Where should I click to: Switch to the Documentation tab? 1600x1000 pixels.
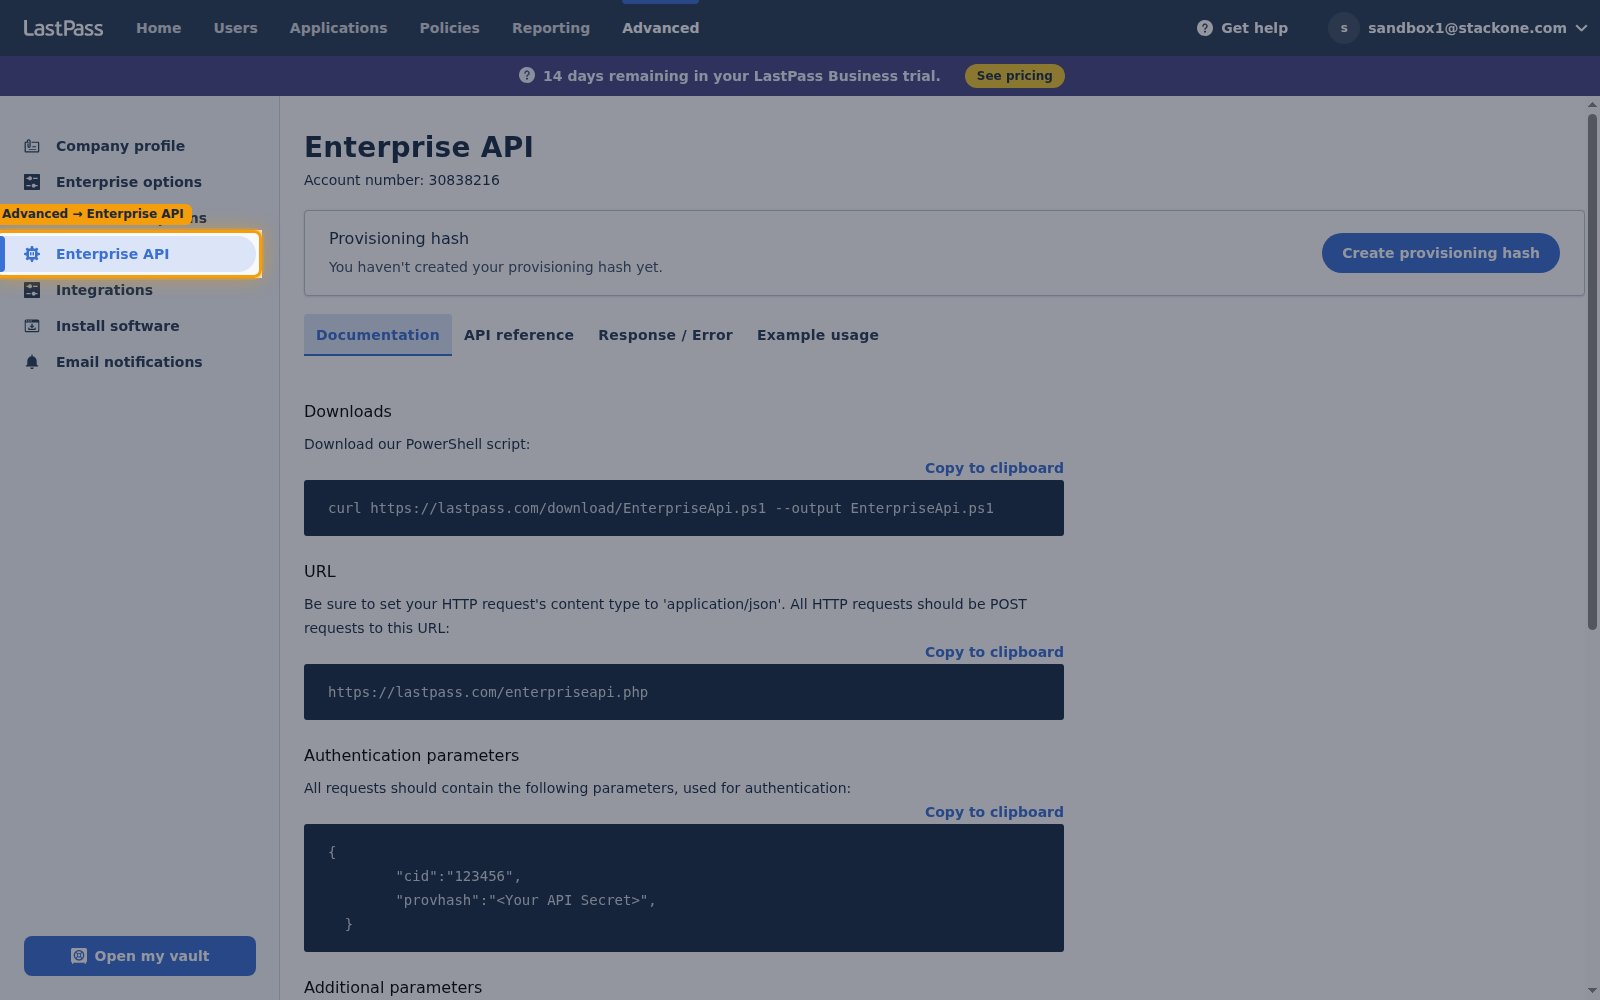(x=378, y=335)
